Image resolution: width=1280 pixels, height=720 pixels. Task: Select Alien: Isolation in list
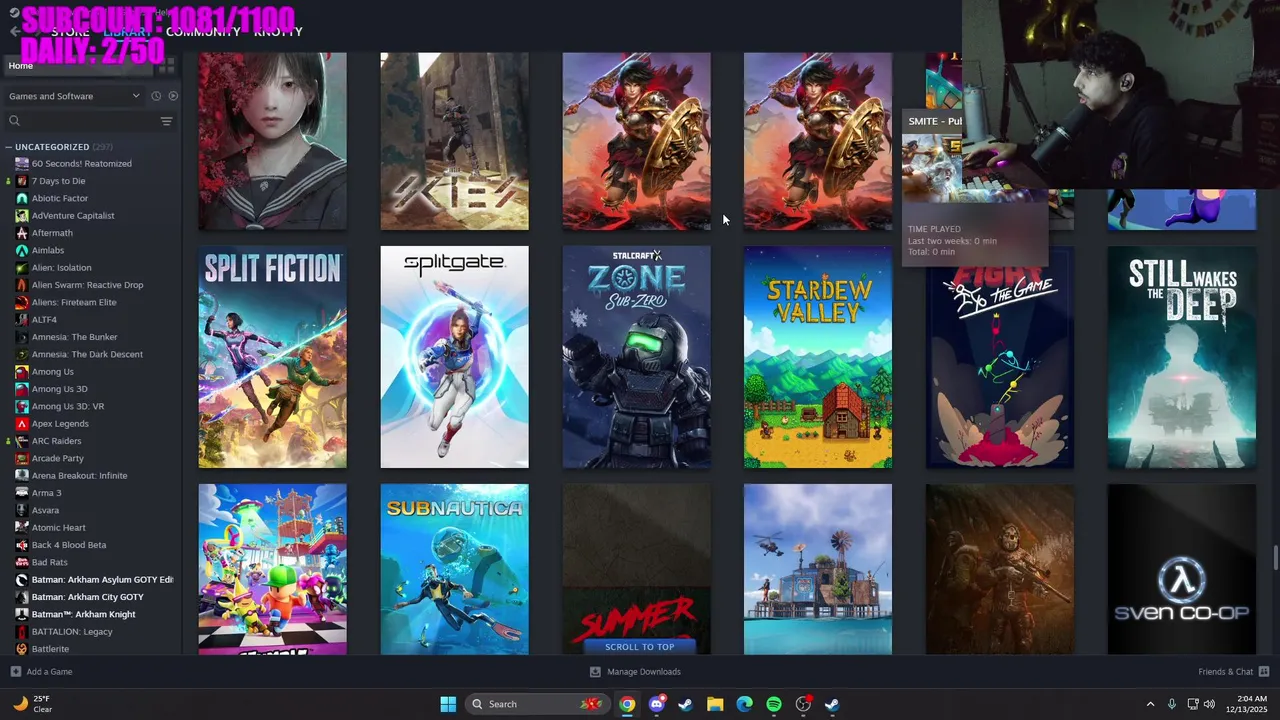tap(61, 268)
